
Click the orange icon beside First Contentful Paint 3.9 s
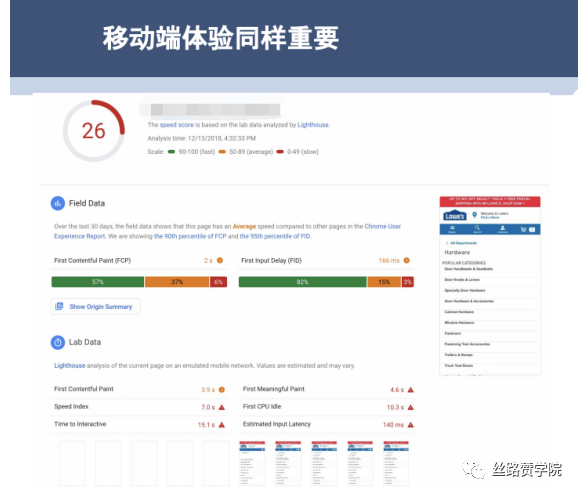222,390
